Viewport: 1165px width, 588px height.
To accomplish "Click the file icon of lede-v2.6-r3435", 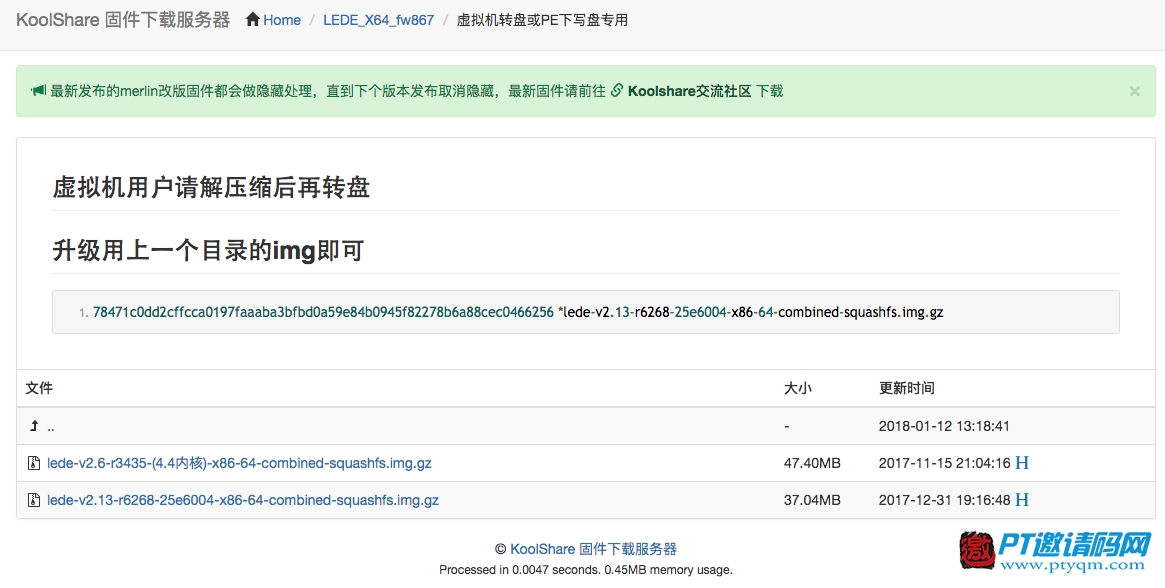I will 33,463.
